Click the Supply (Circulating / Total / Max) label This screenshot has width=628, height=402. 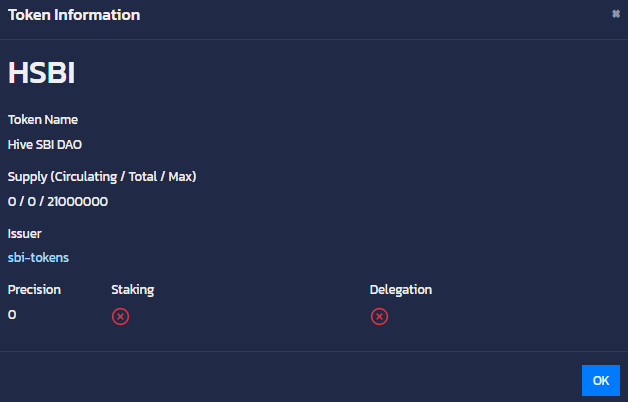point(102,177)
